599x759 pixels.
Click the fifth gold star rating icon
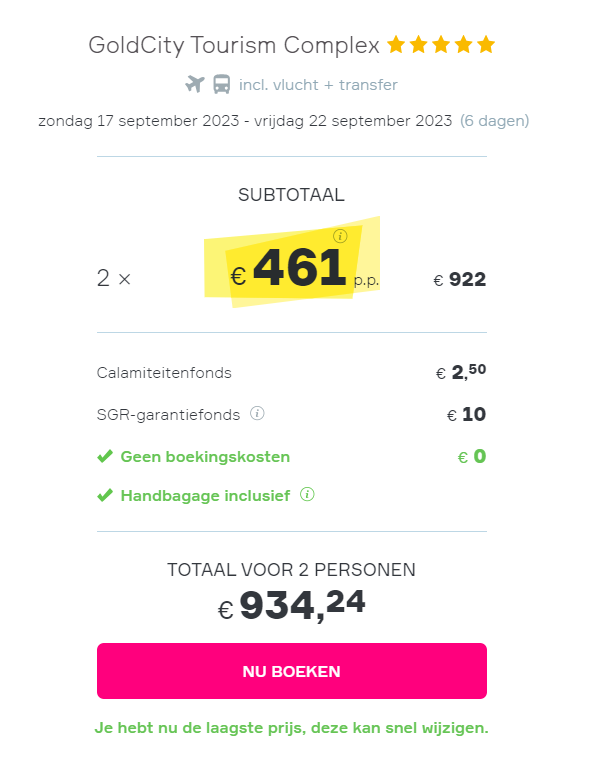[486, 45]
